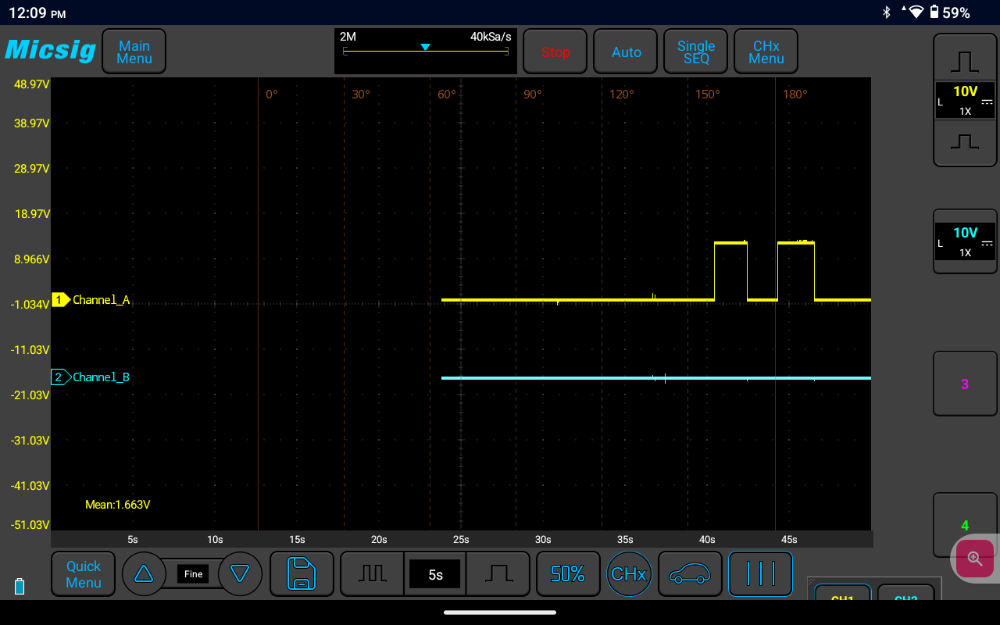The height and width of the screenshot is (625, 1000).
Task: Tap the Bluetooth status icon
Action: point(886,12)
